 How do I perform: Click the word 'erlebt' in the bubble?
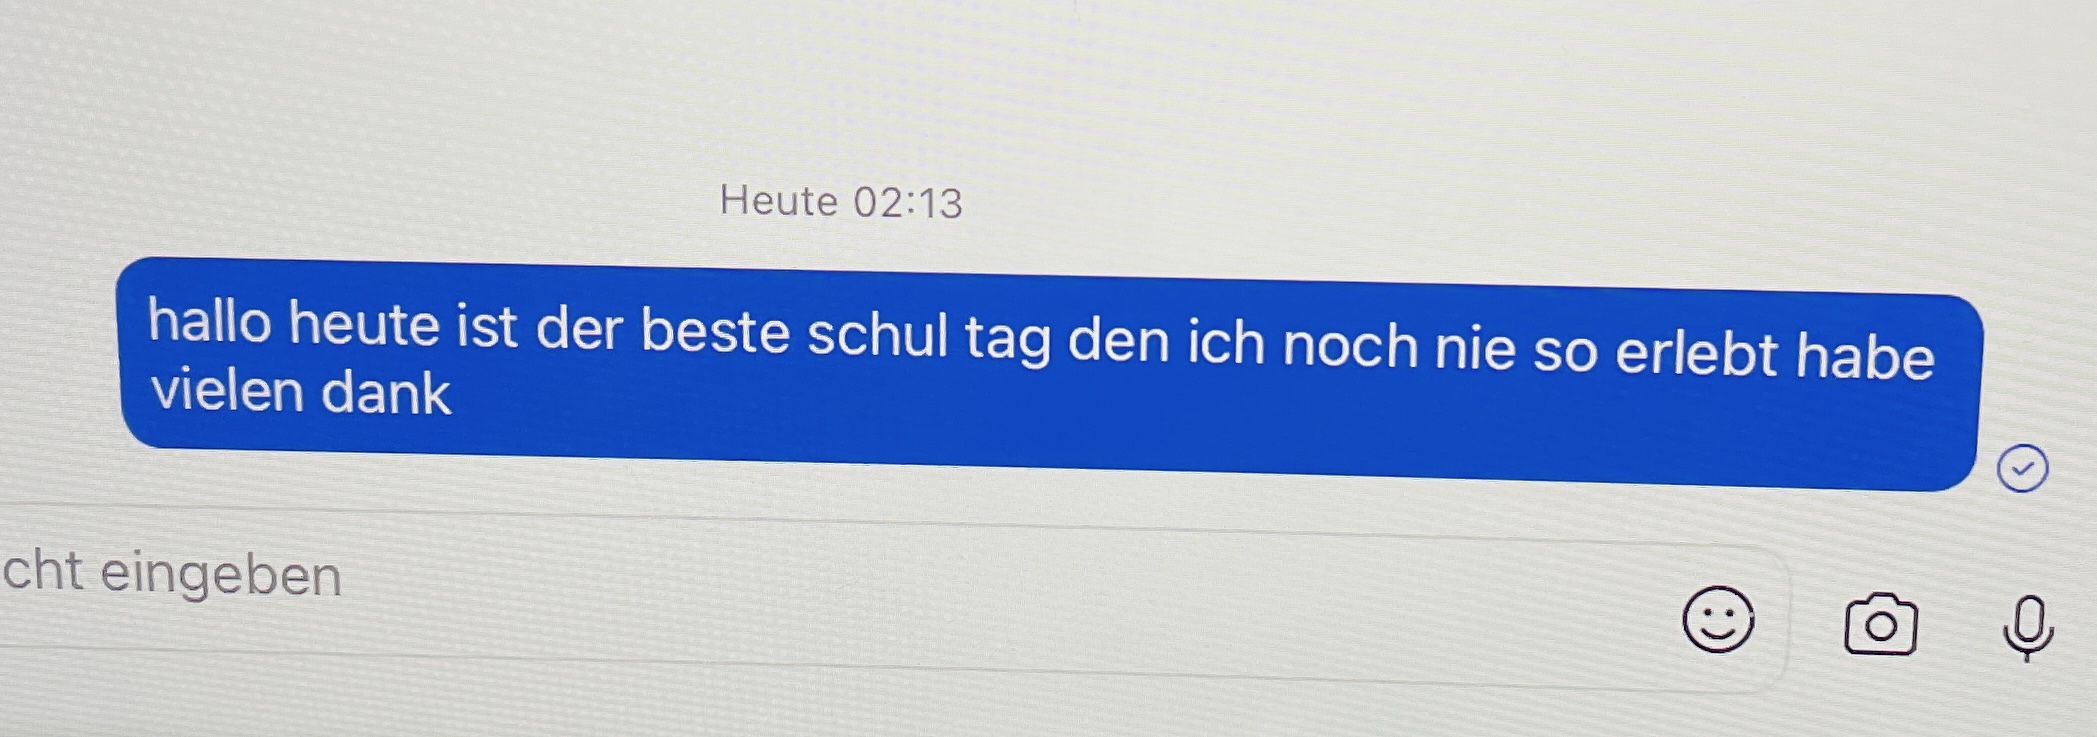click(x=1696, y=352)
